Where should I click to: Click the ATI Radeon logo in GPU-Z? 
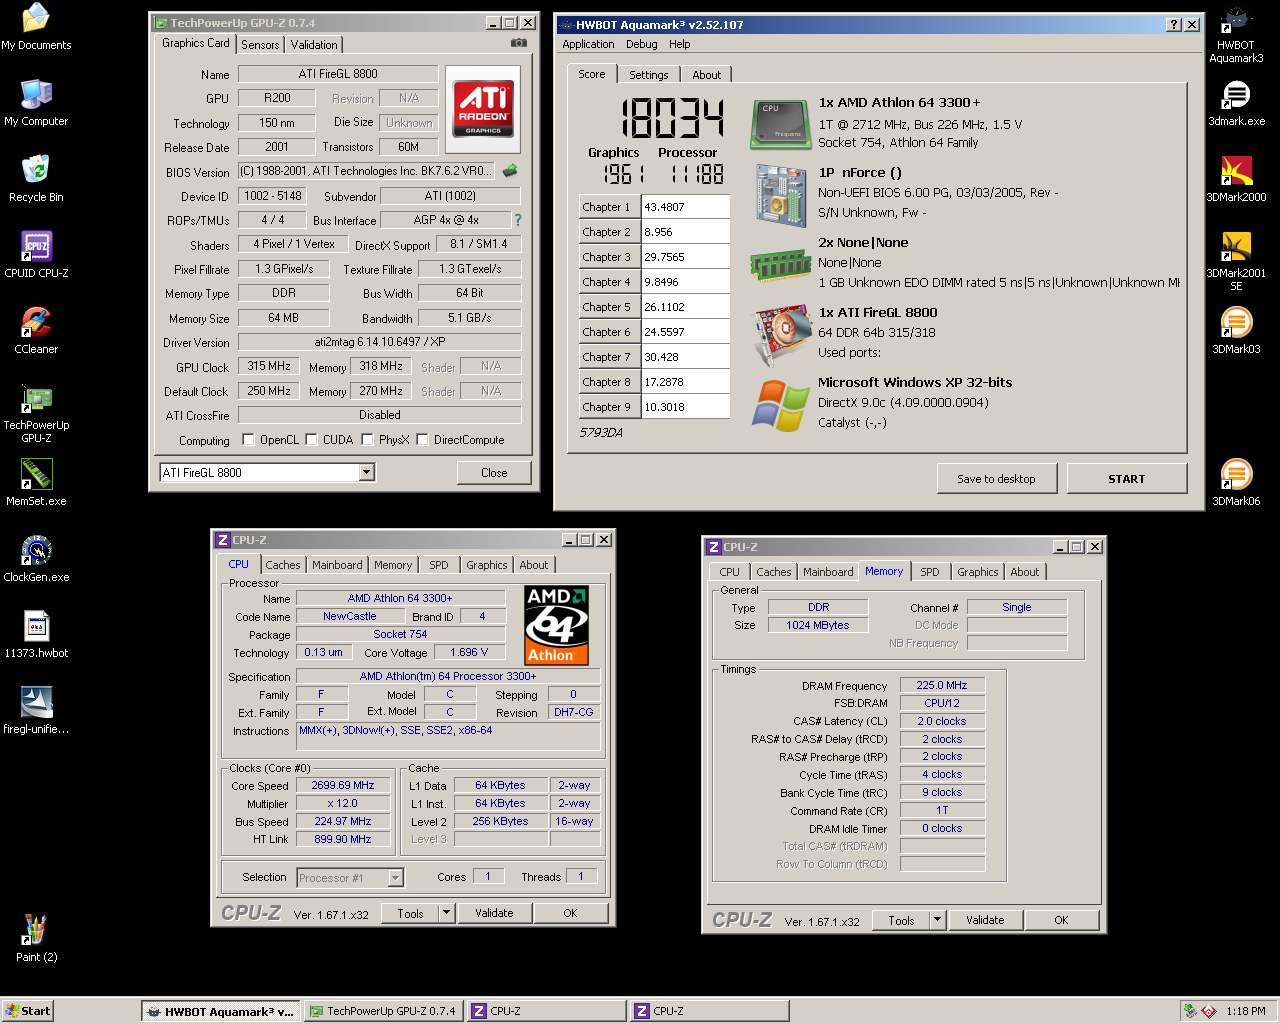point(483,108)
